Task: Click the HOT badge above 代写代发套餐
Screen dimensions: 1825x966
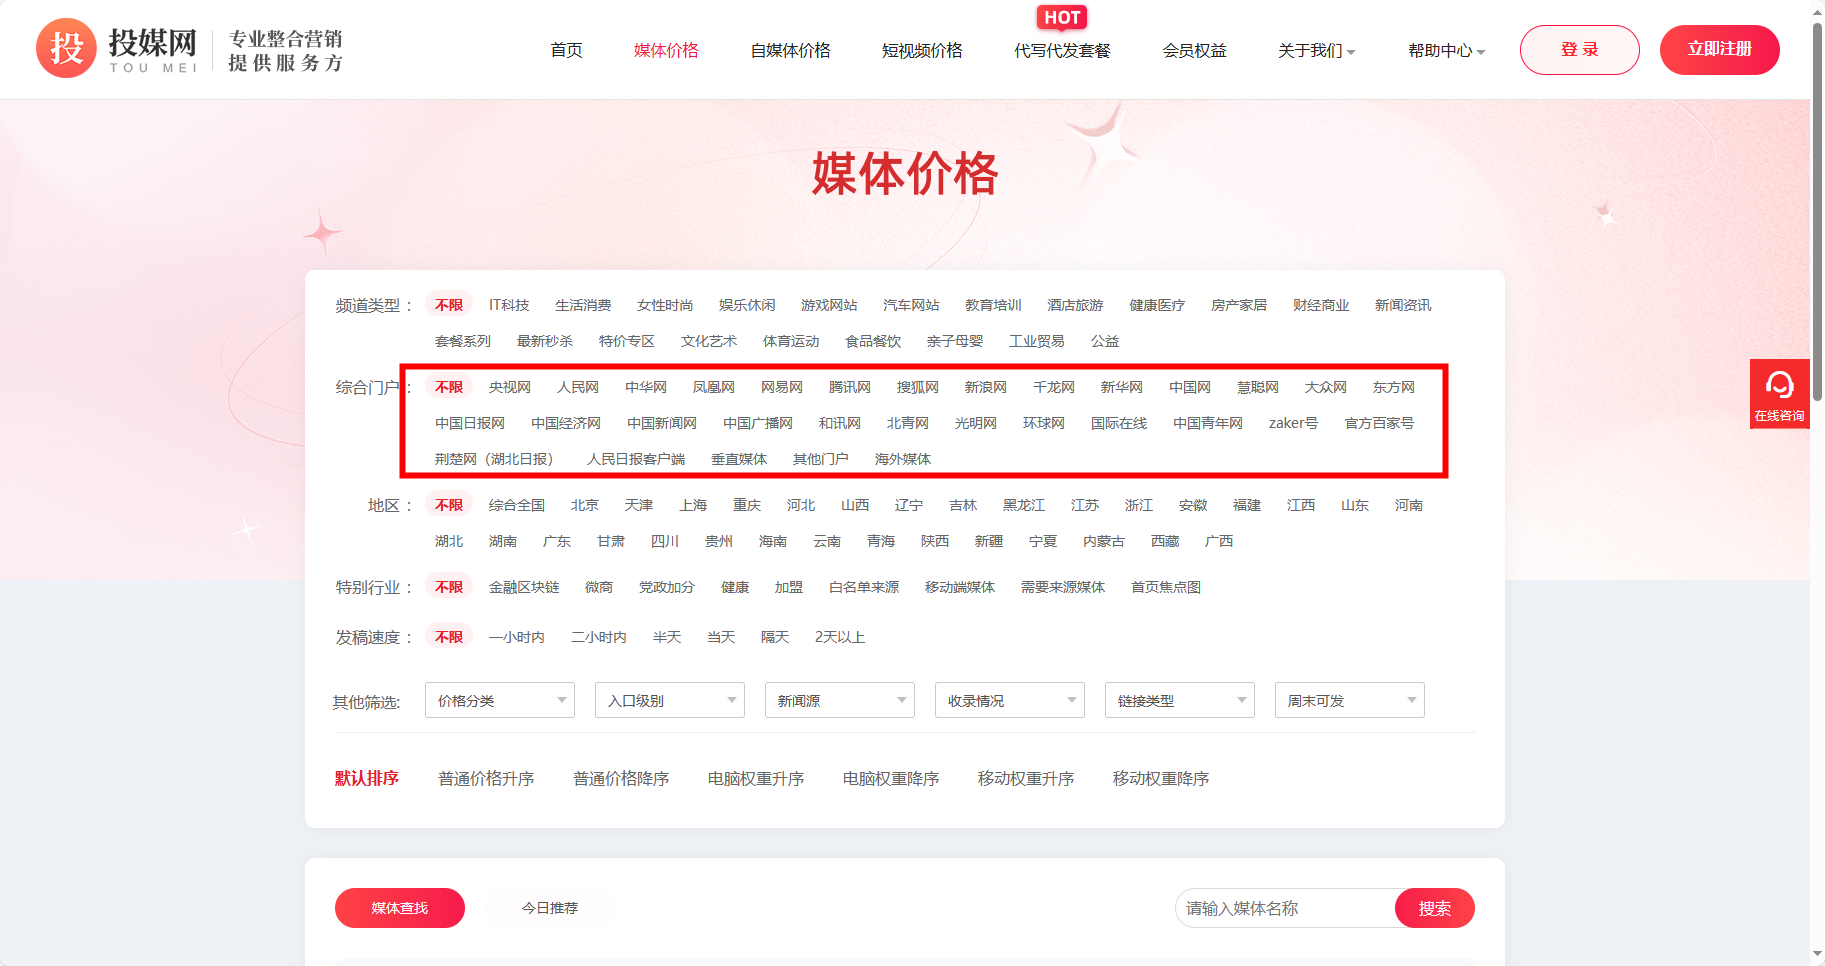Action: pos(1062,17)
